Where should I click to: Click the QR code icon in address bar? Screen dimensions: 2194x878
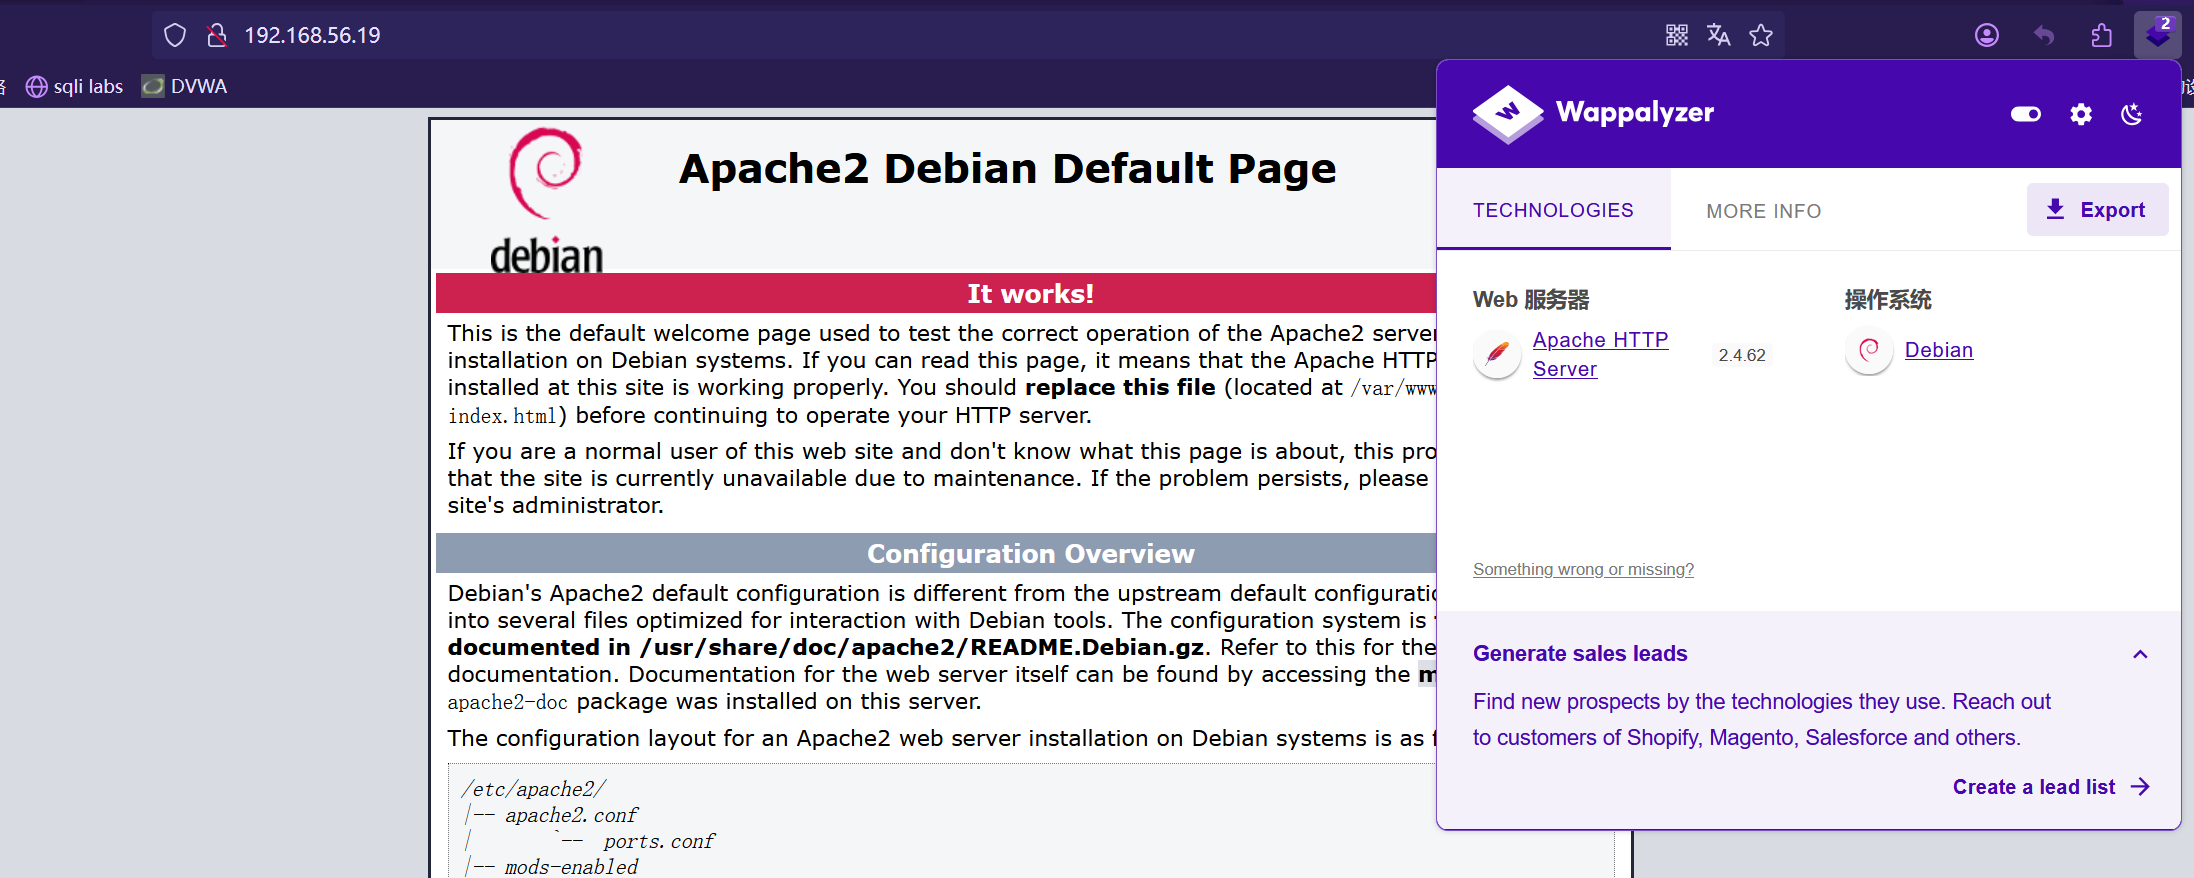pos(1677,35)
